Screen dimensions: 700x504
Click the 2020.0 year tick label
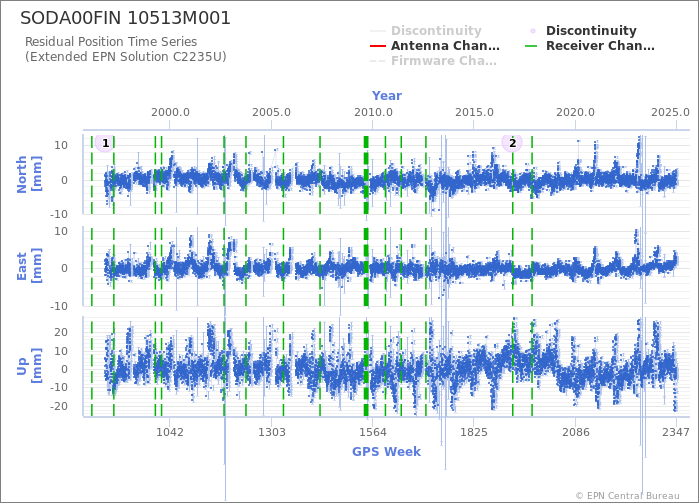click(x=575, y=112)
